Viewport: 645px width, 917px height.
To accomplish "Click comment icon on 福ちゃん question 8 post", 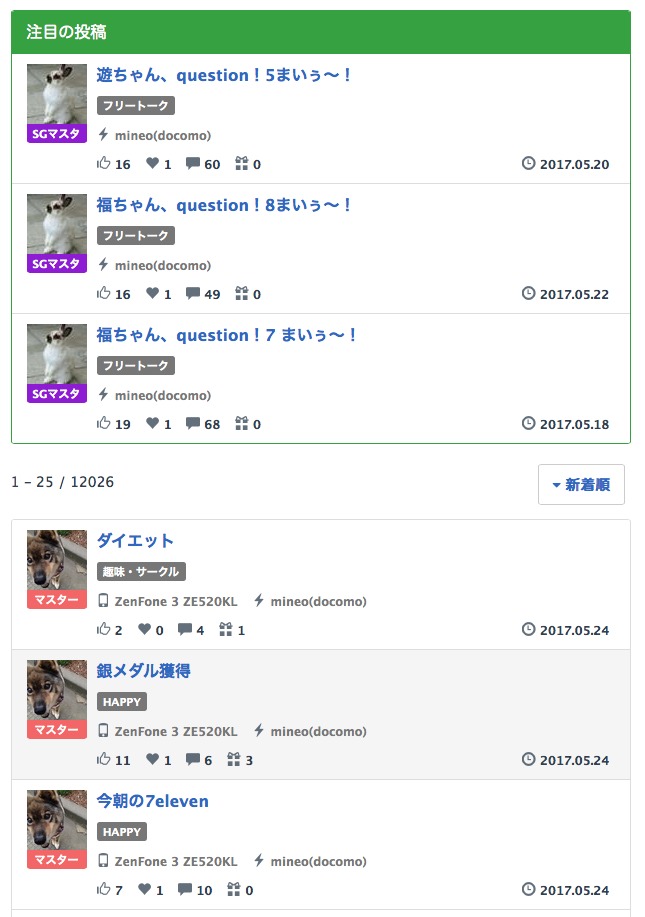I will click(192, 294).
